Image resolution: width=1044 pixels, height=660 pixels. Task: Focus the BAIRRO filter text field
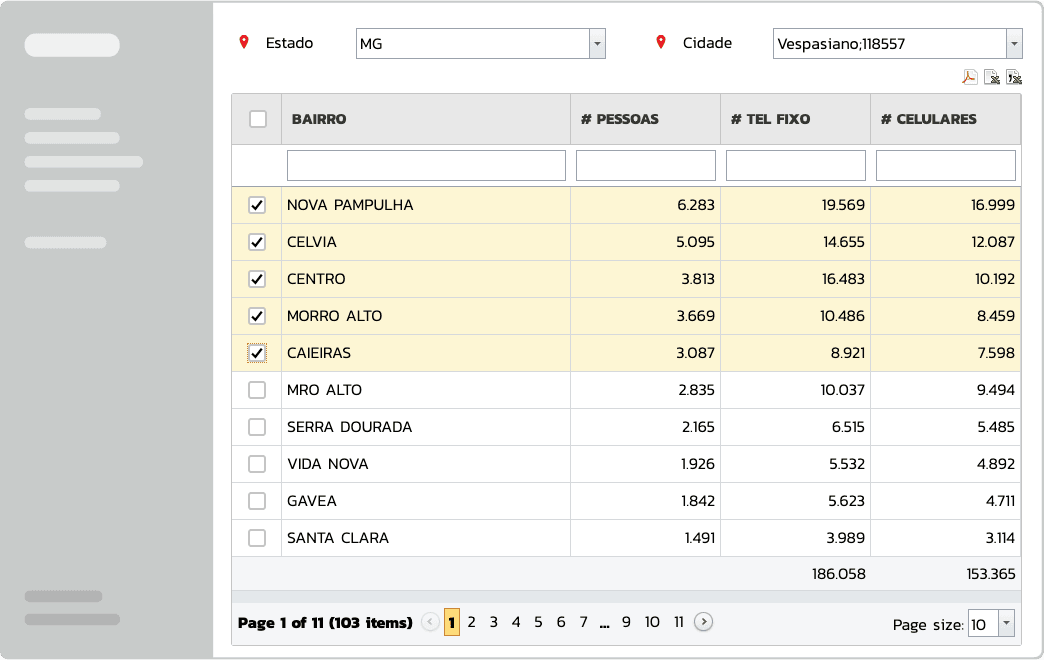pos(426,166)
